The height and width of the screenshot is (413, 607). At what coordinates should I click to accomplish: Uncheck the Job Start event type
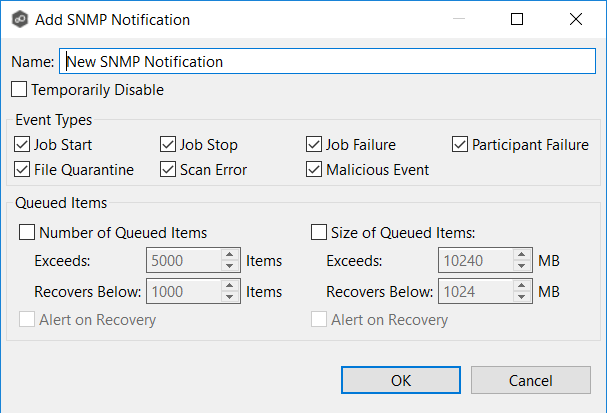(22, 144)
